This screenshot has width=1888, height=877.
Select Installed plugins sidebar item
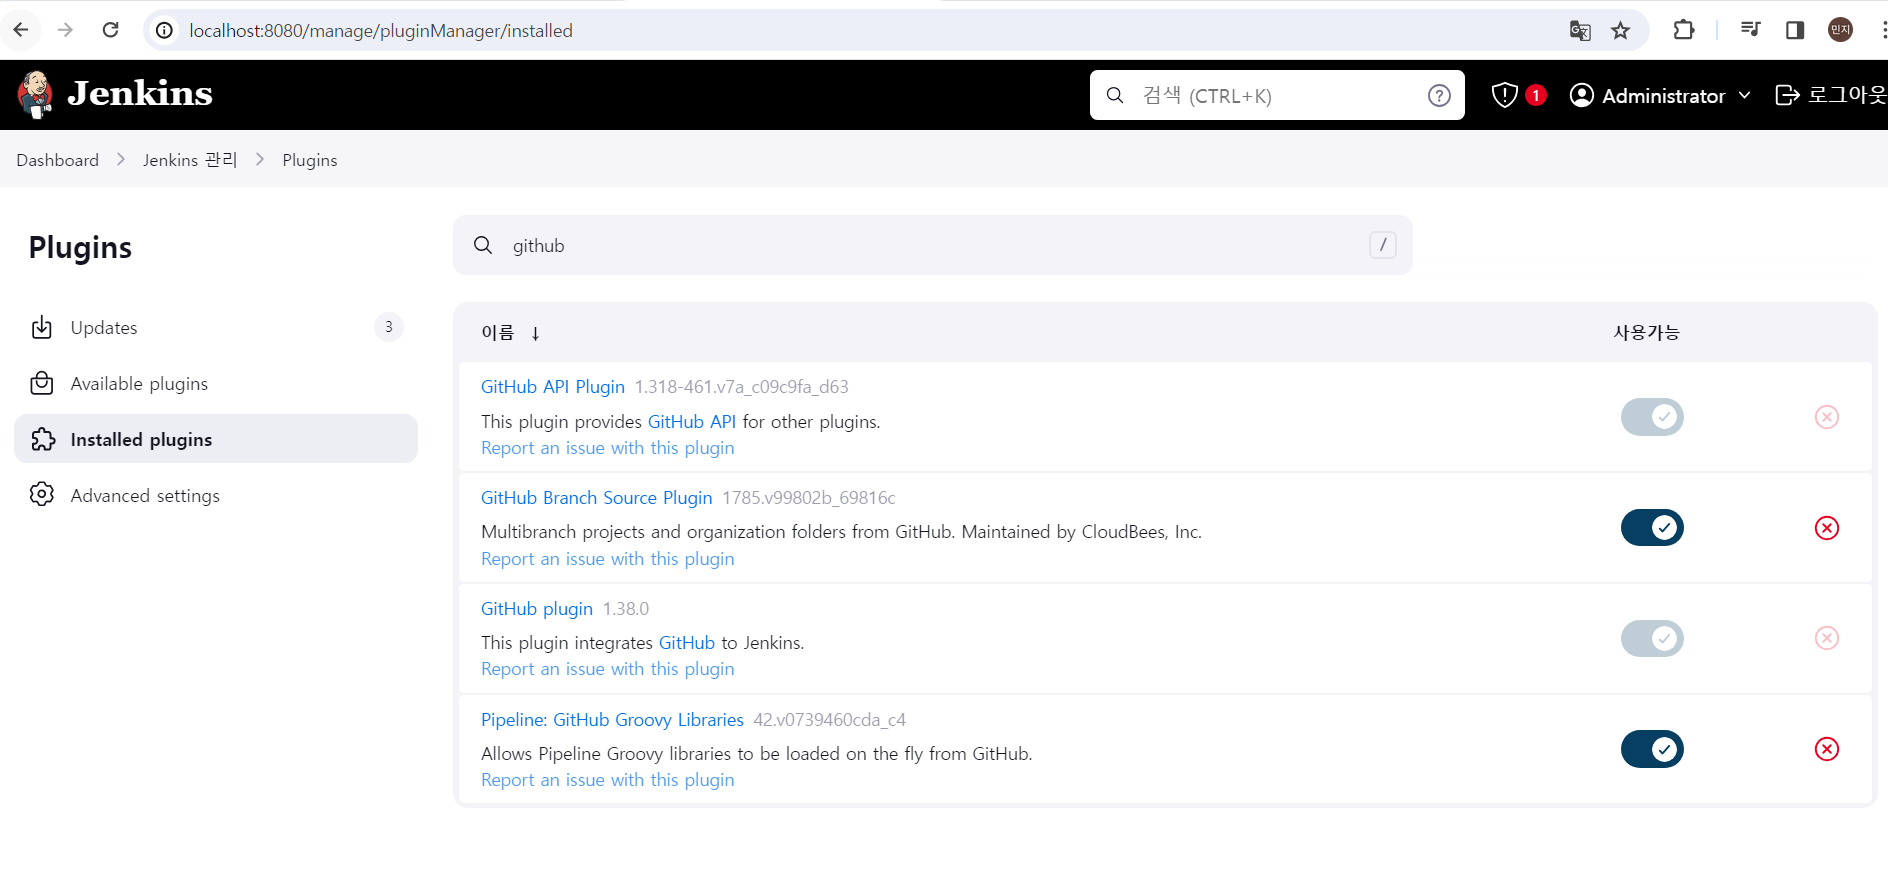216,439
